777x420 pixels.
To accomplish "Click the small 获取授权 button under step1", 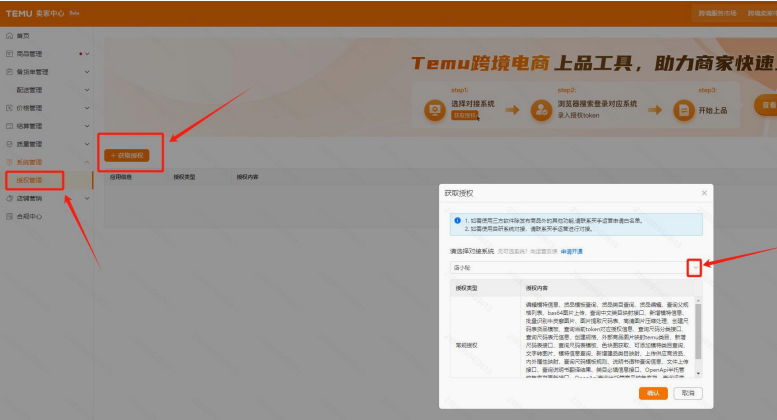I will point(465,115).
